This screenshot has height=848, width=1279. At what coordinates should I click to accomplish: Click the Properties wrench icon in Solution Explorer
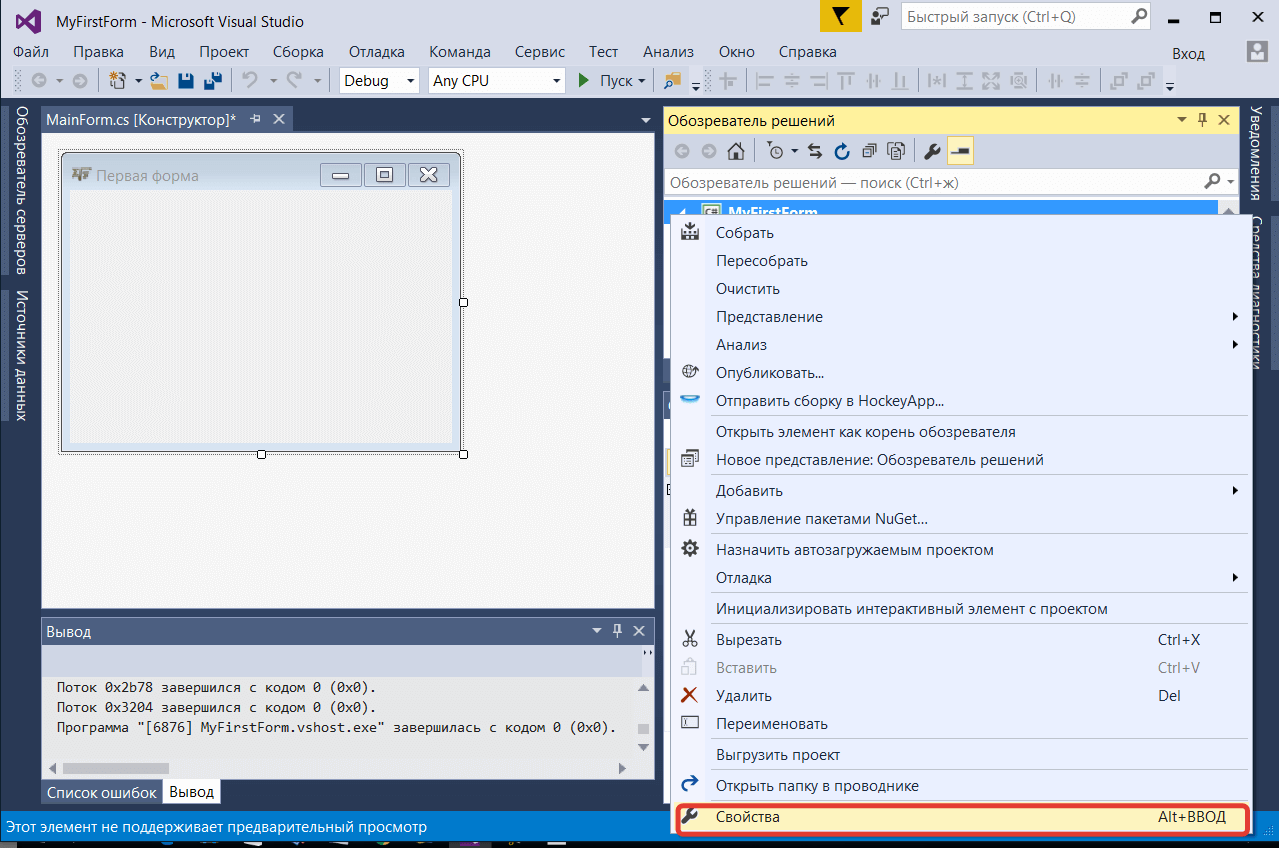tap(932, 151)
